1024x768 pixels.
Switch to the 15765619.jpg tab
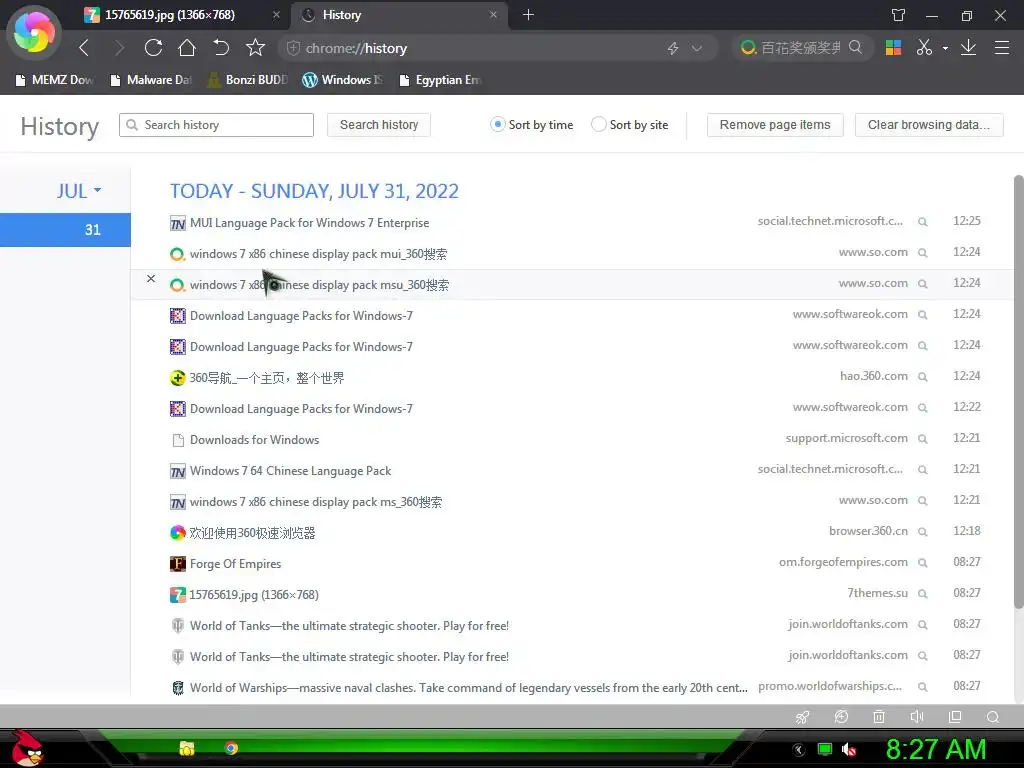184,15
